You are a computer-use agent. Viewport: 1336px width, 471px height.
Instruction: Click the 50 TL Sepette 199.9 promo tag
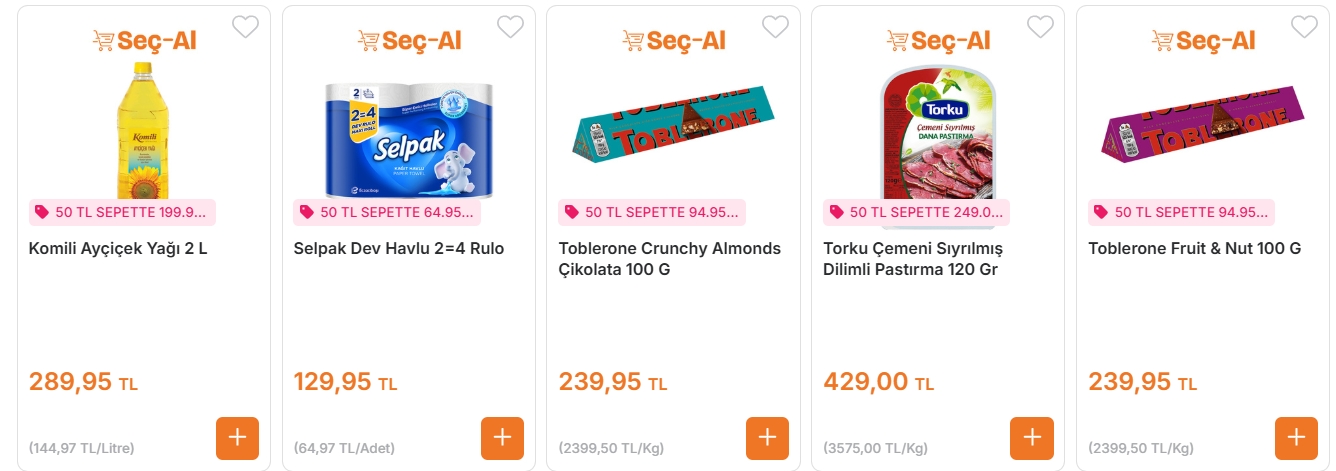[123, 212]
